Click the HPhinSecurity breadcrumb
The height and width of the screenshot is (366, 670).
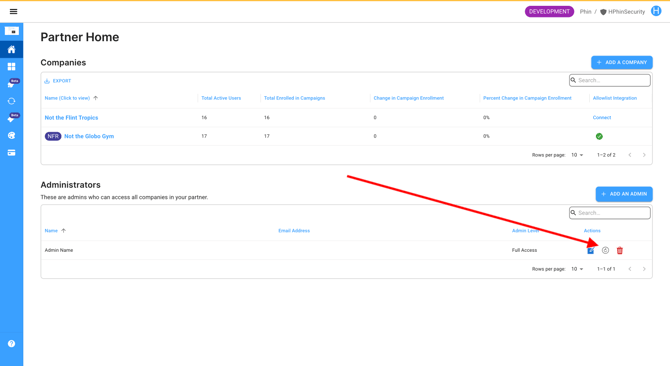[x=626, y=12]
